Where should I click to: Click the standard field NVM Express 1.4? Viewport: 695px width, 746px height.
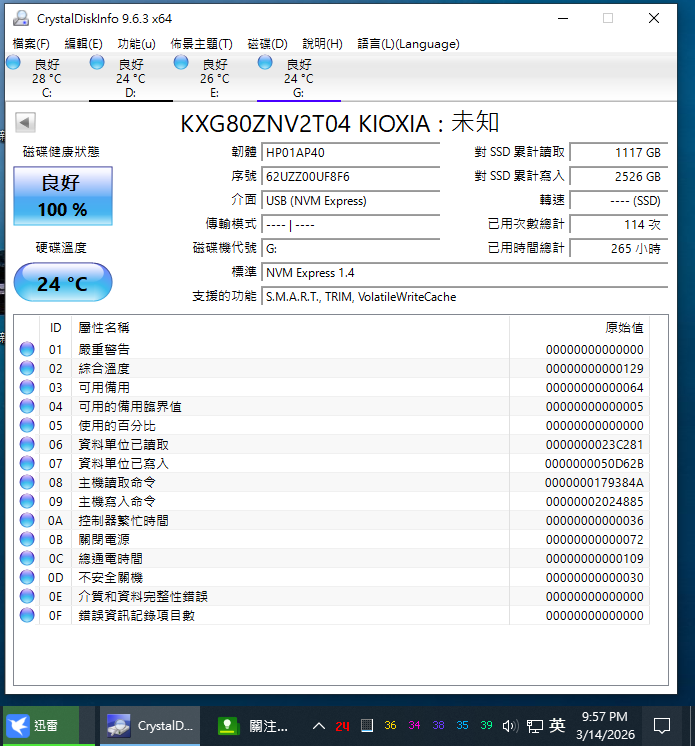click(464, 273)
